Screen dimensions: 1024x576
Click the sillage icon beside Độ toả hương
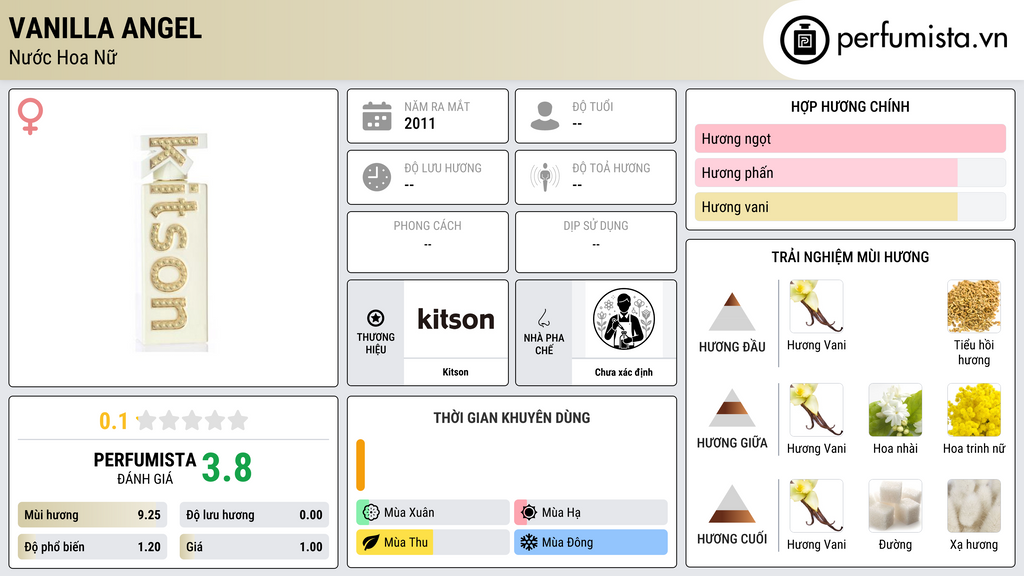pos(545,177)
